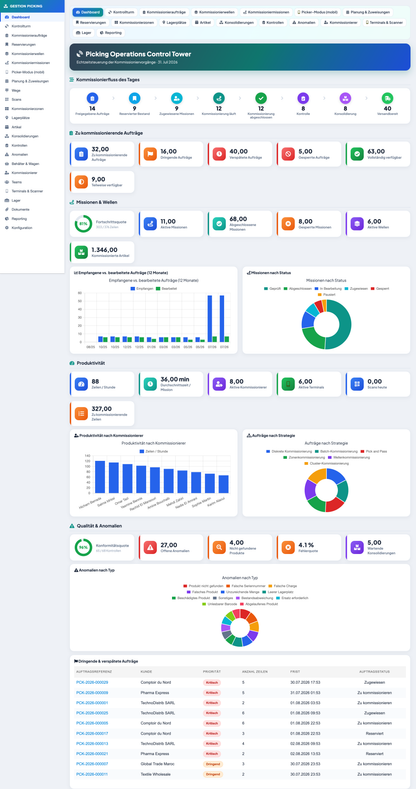
Task: Click the Freigegebene Aufträge clipboard flow icon
Action: coord(92,98)
